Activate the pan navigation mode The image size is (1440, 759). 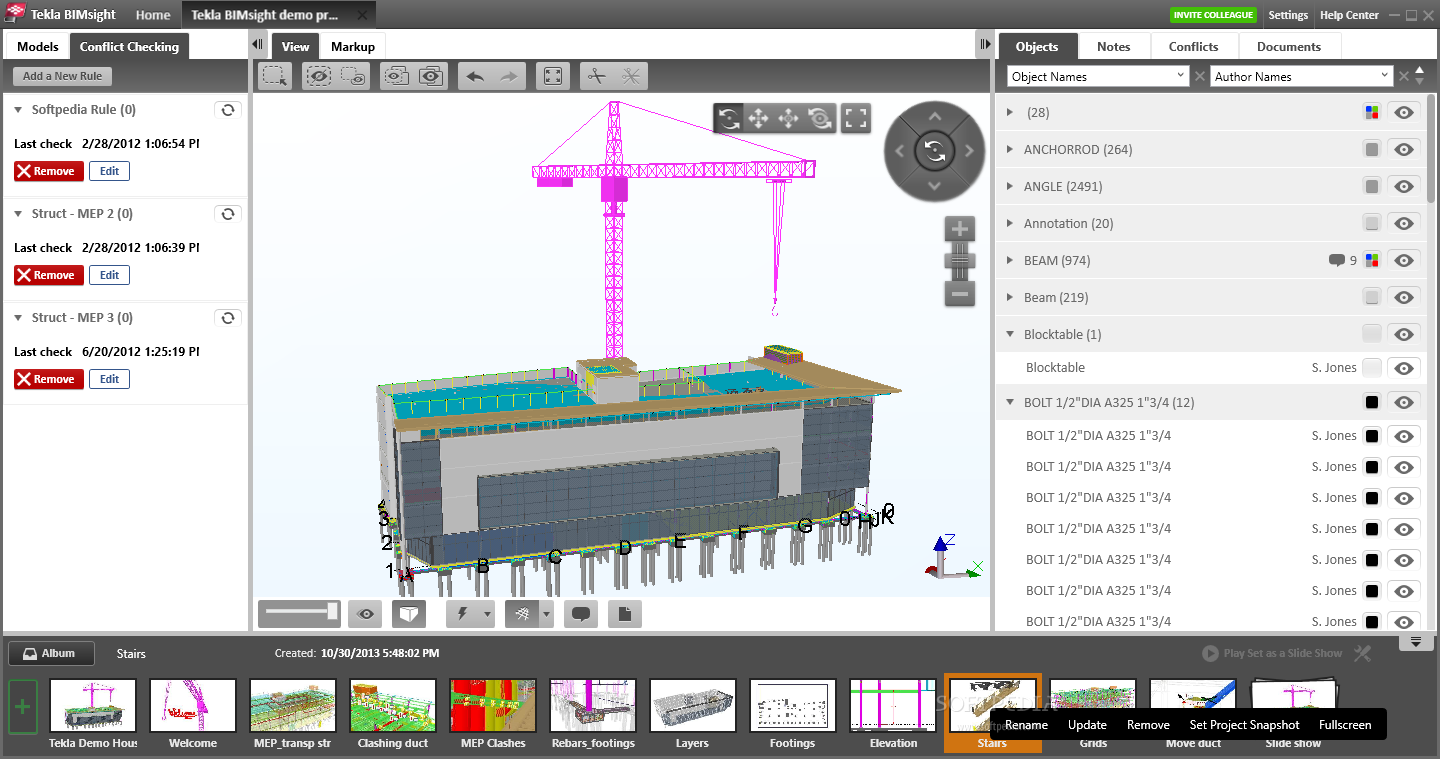(759, 119)
